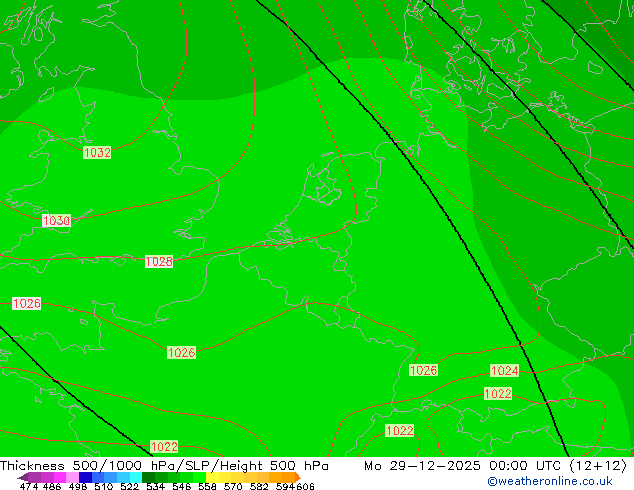
Task: Click the 1030 isobar pressure label
Action: [x=57, y=220]
